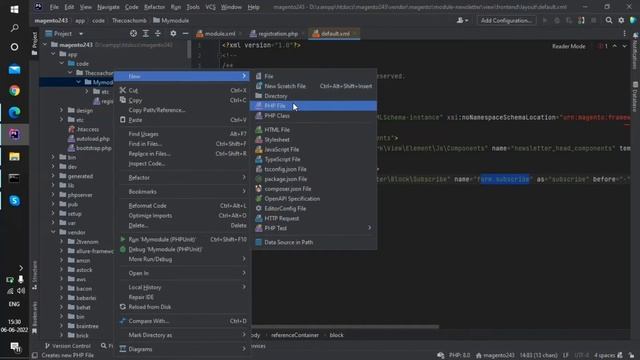The width and height of the screenshot is (640, 360).
Task: Open the Refactor menu in menu bar
Action: point(154,7)
